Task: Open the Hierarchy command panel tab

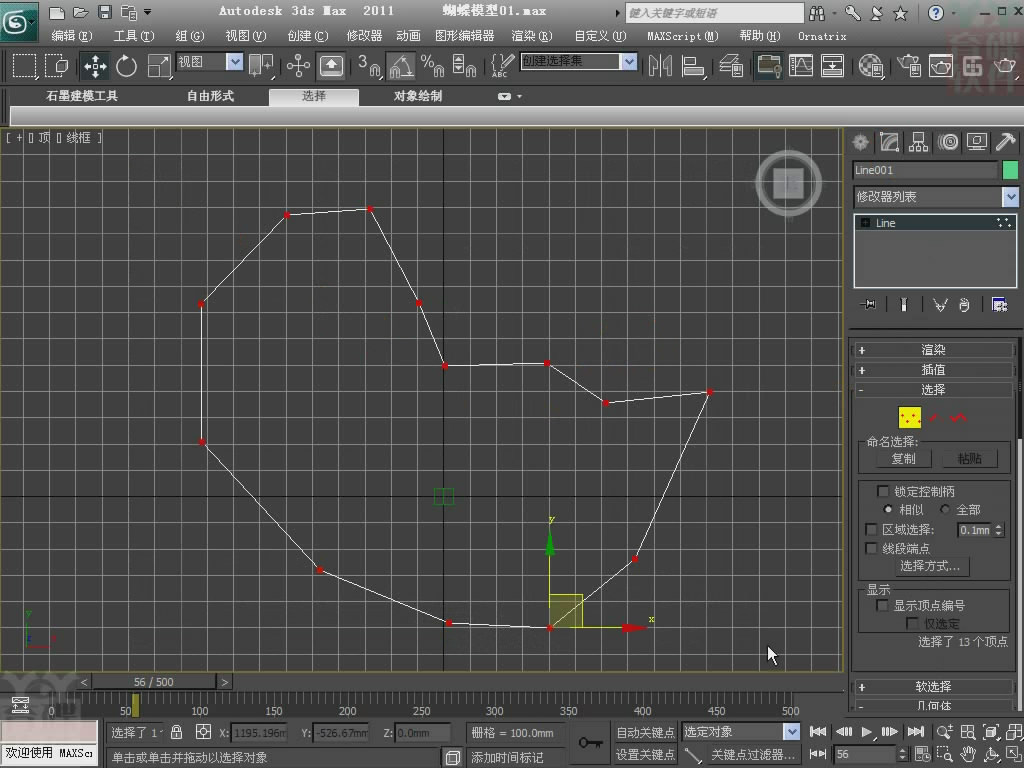Action: click(918, 142)
